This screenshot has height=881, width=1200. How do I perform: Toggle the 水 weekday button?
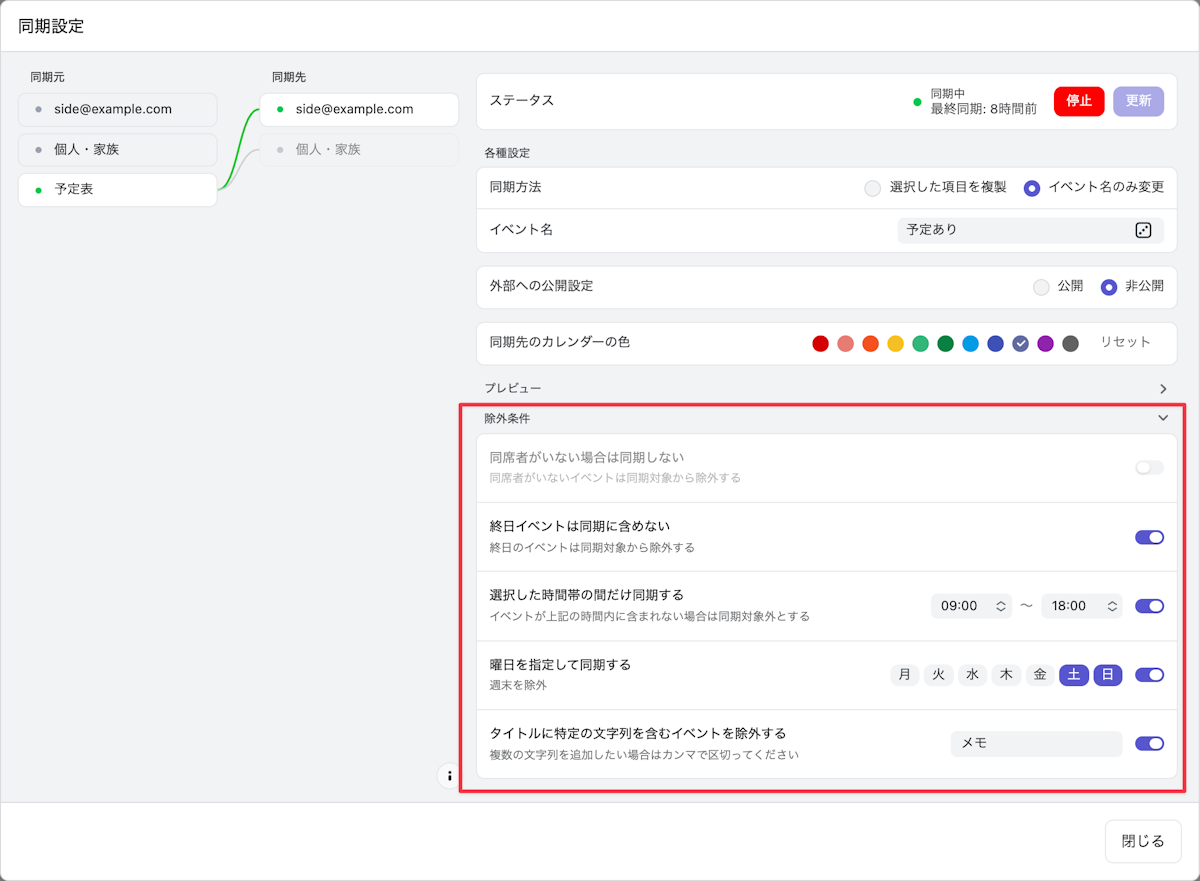[972, 675]
